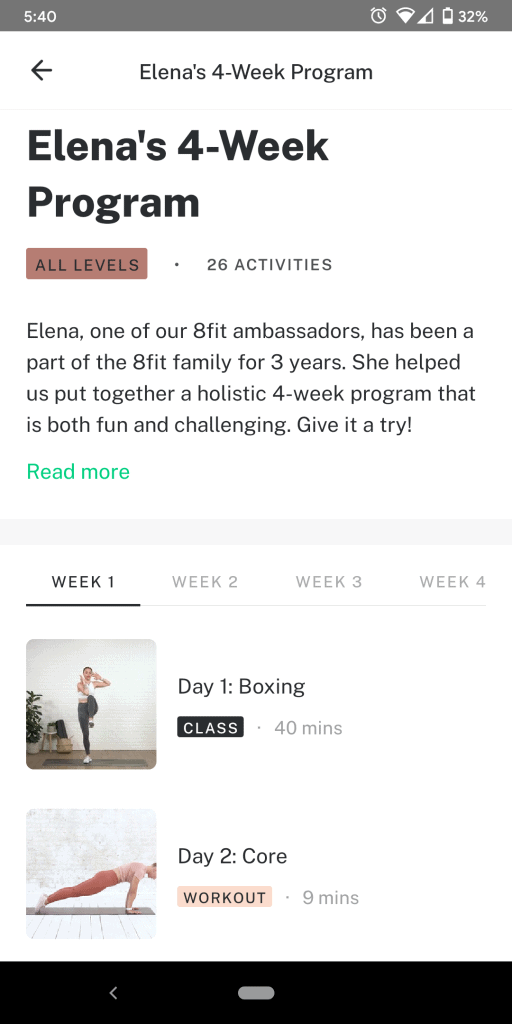Tap the battery status icon
The width and height of the screenshot is (512, 1024).
[447, 16]
